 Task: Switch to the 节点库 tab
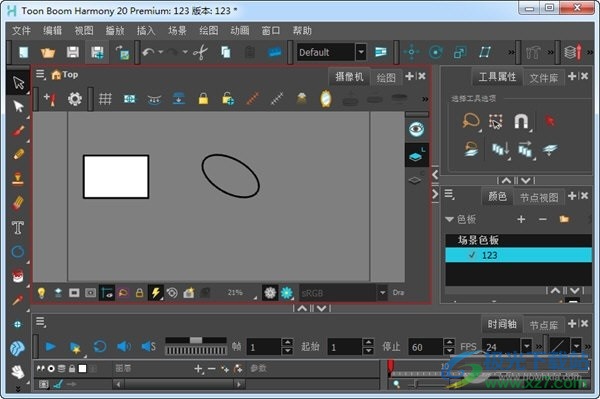pos(544,326)
